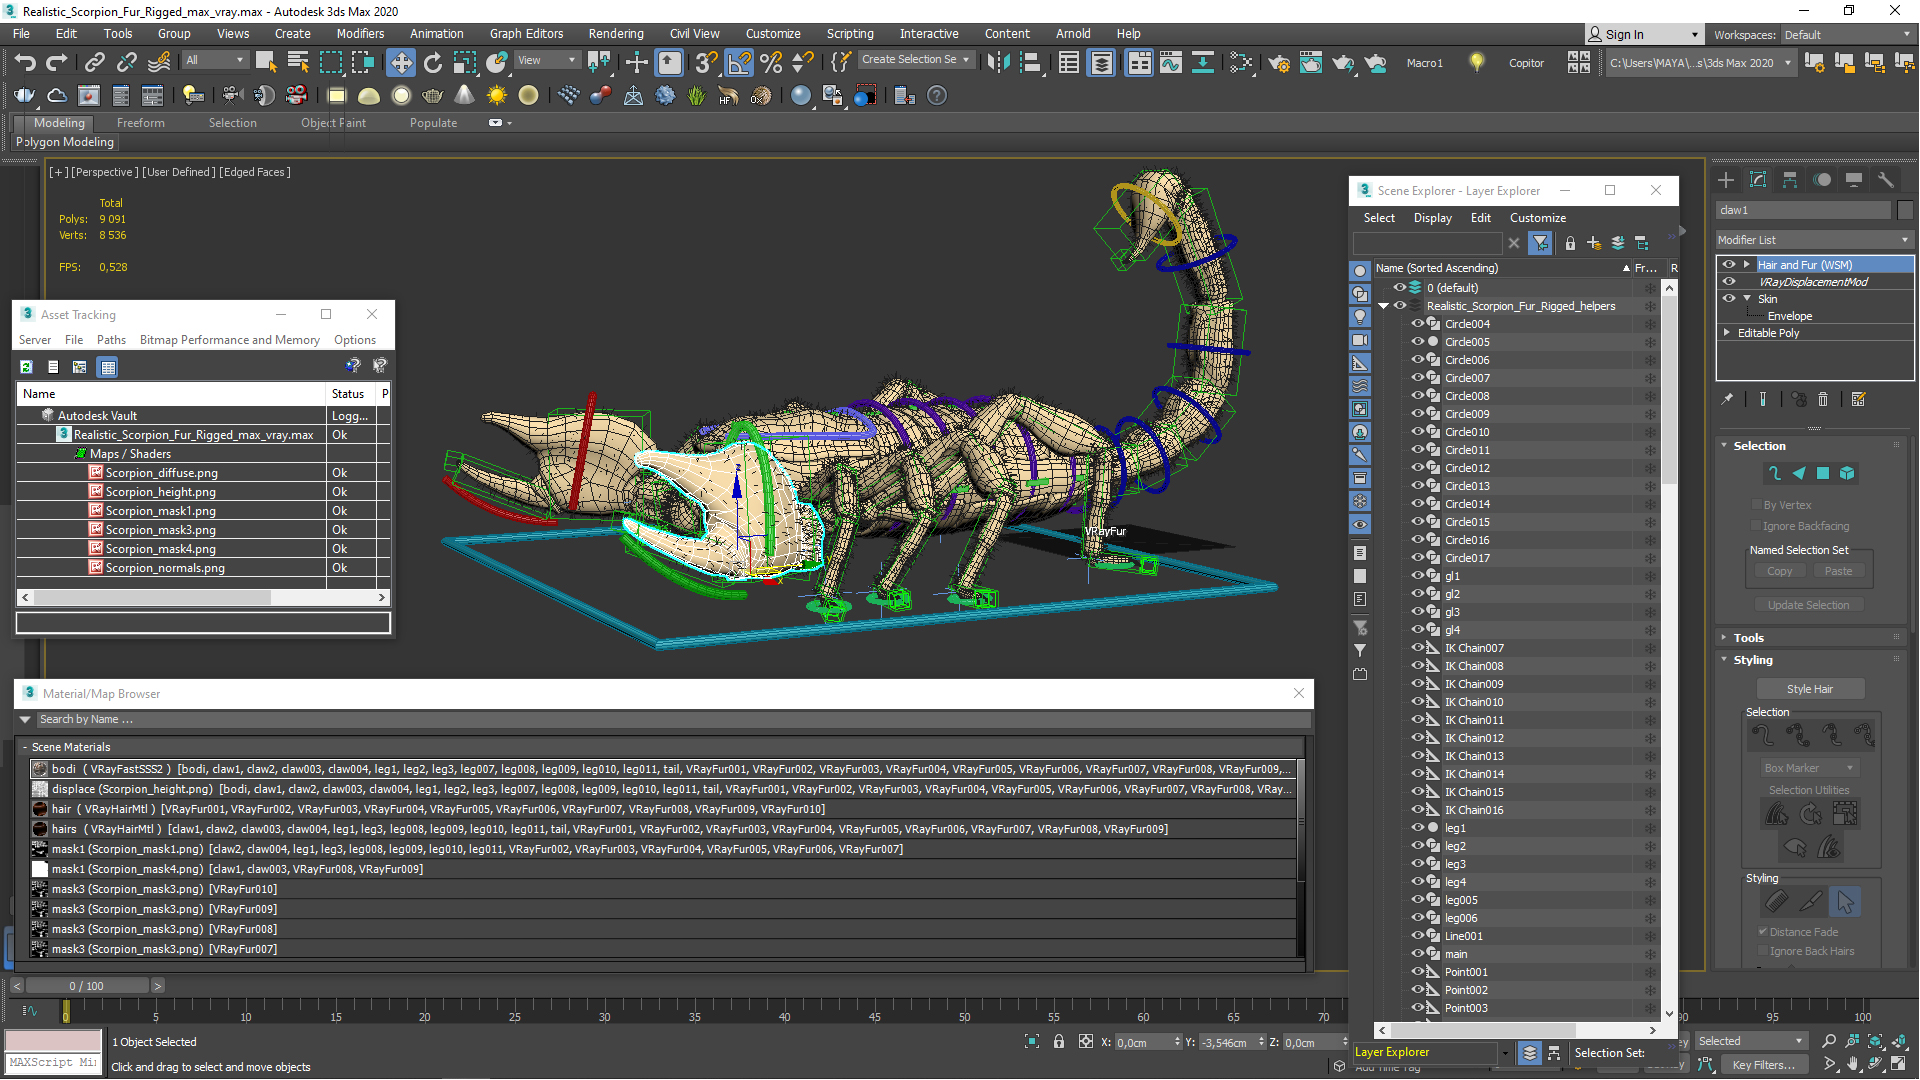Click the Pin Stack icon below modifier stack
1920x1080 pixels.
pos(1727,399)
